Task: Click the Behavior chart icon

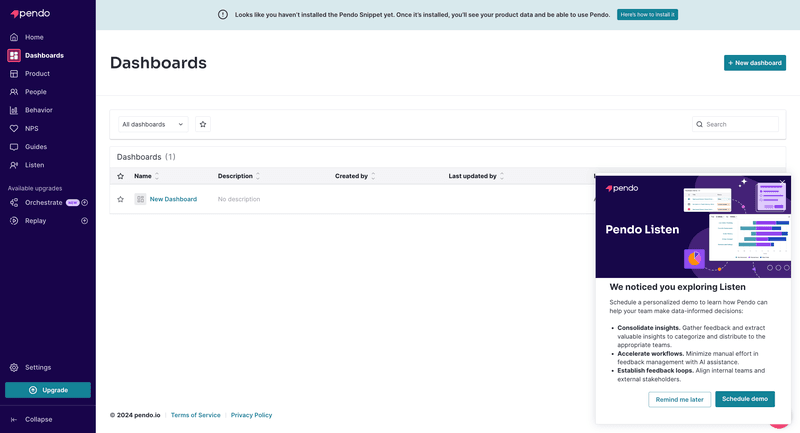Action: (x=14, y=110)
